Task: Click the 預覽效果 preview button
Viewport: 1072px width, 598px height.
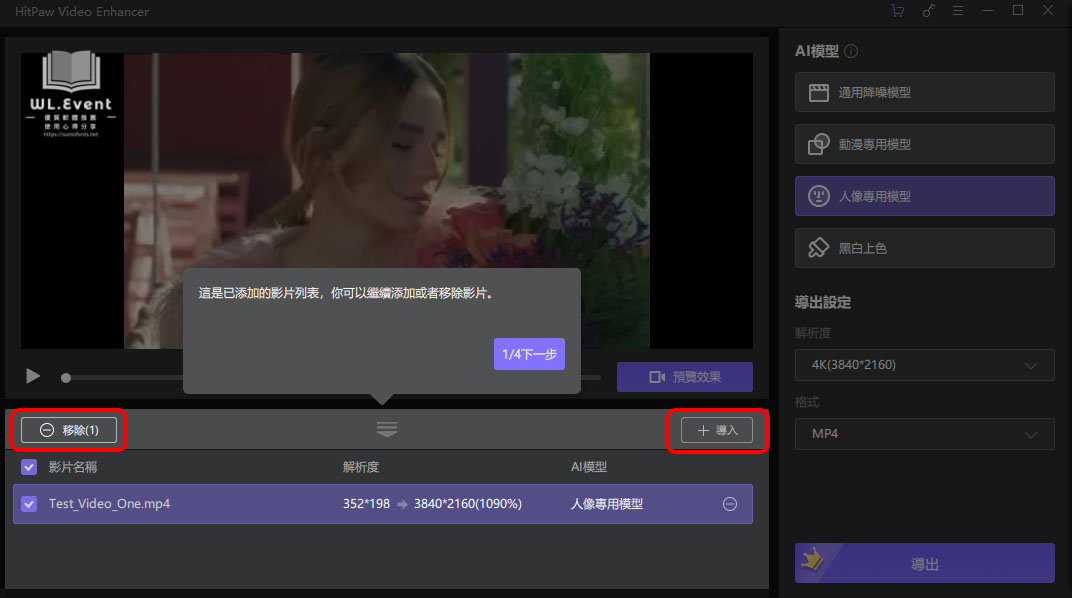Action: pos(684,377)
